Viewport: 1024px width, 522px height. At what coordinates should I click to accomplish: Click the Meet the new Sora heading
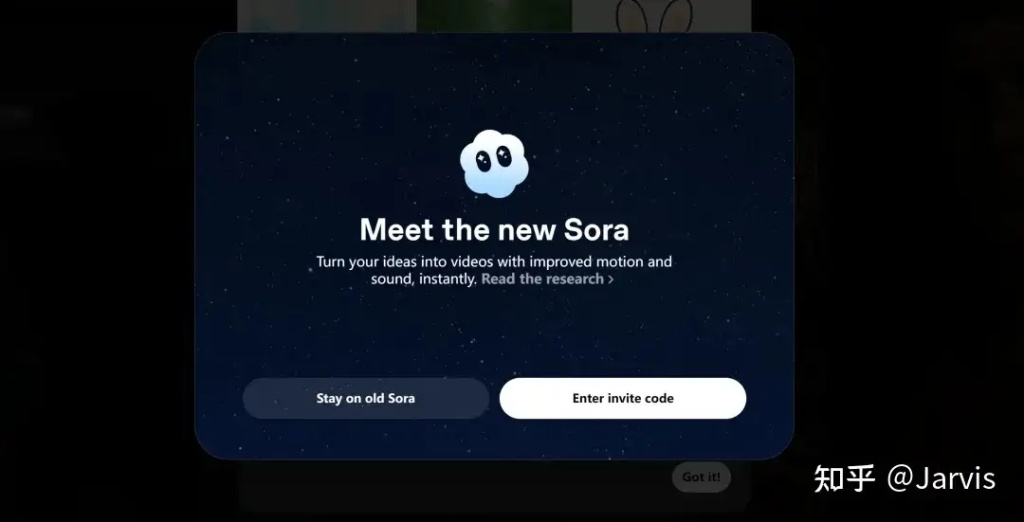494,230
